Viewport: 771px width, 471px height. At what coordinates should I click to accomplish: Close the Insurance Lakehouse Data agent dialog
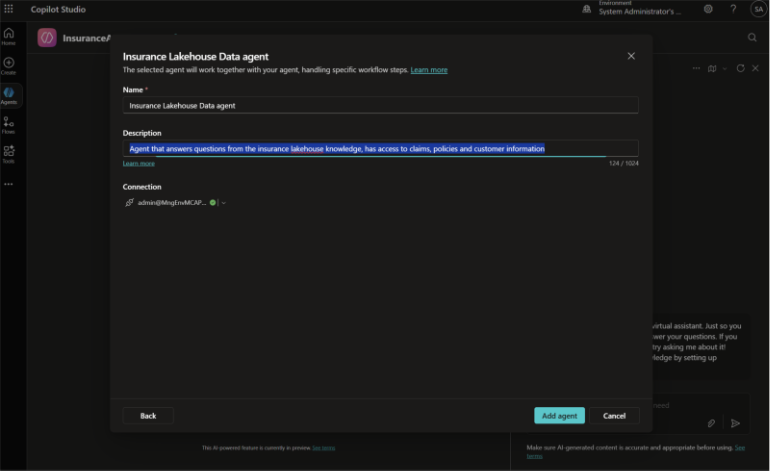[631, 56]
